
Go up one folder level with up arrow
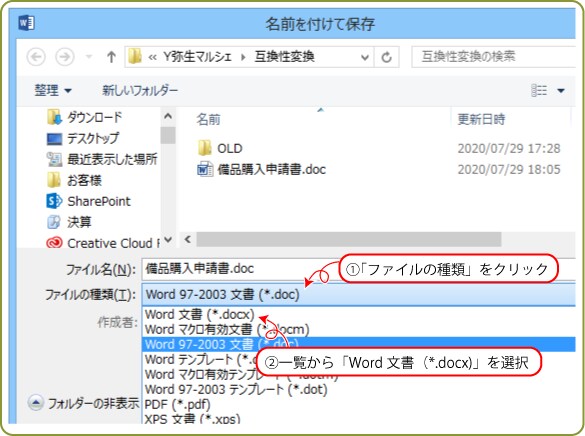point(111,57)
